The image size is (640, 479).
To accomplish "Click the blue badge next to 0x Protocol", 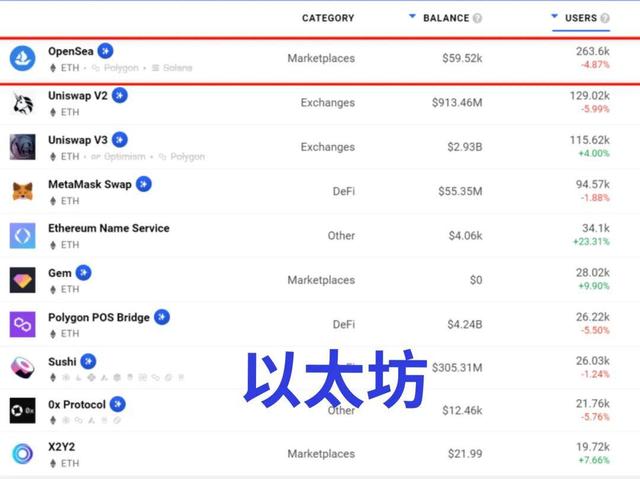I will pos(118,404).
